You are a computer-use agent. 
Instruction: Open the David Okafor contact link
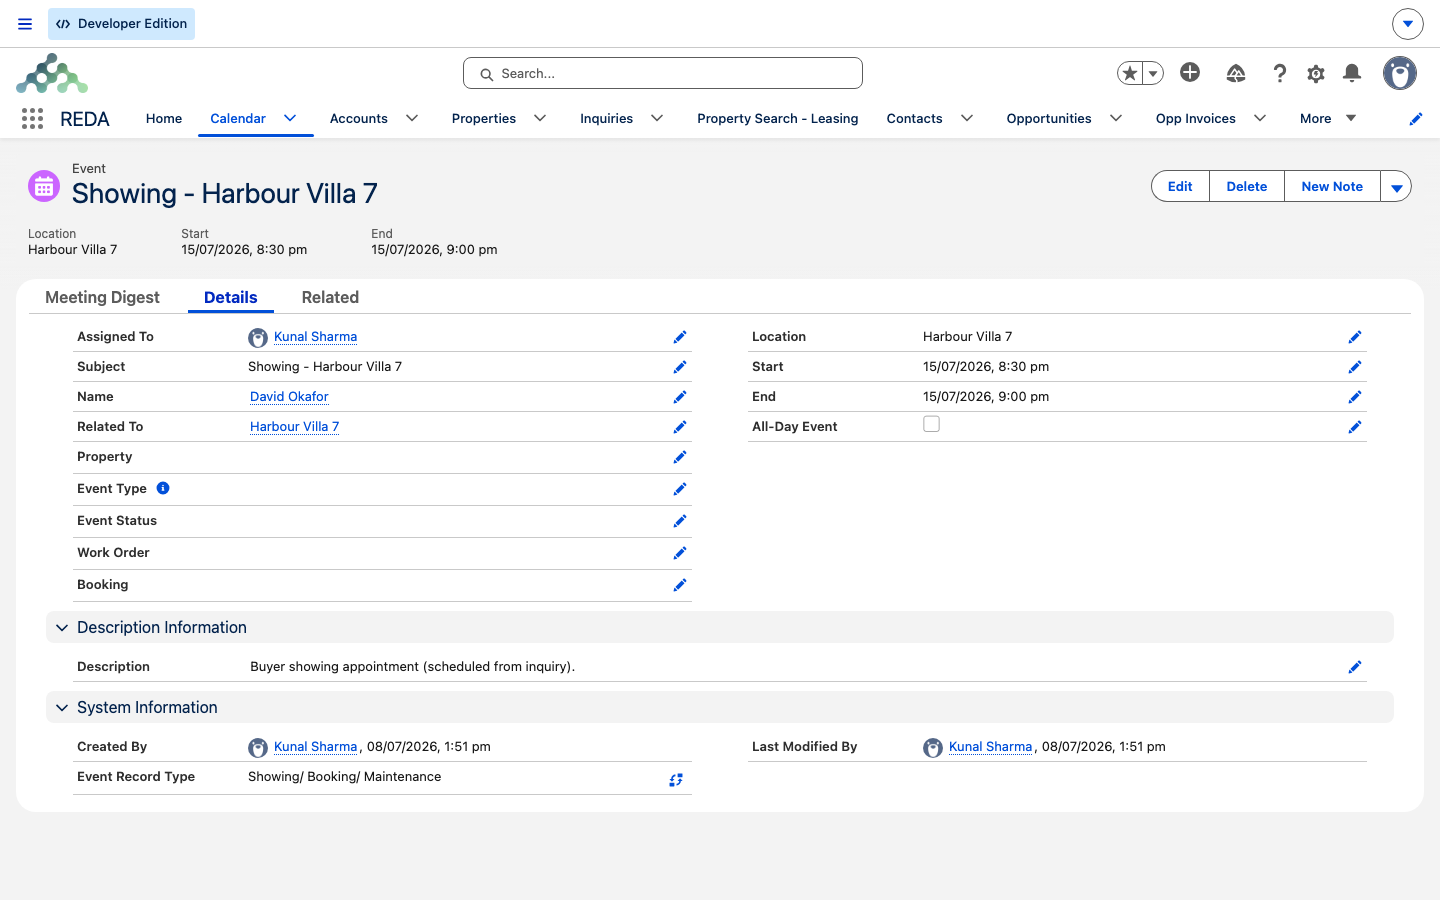289,397
